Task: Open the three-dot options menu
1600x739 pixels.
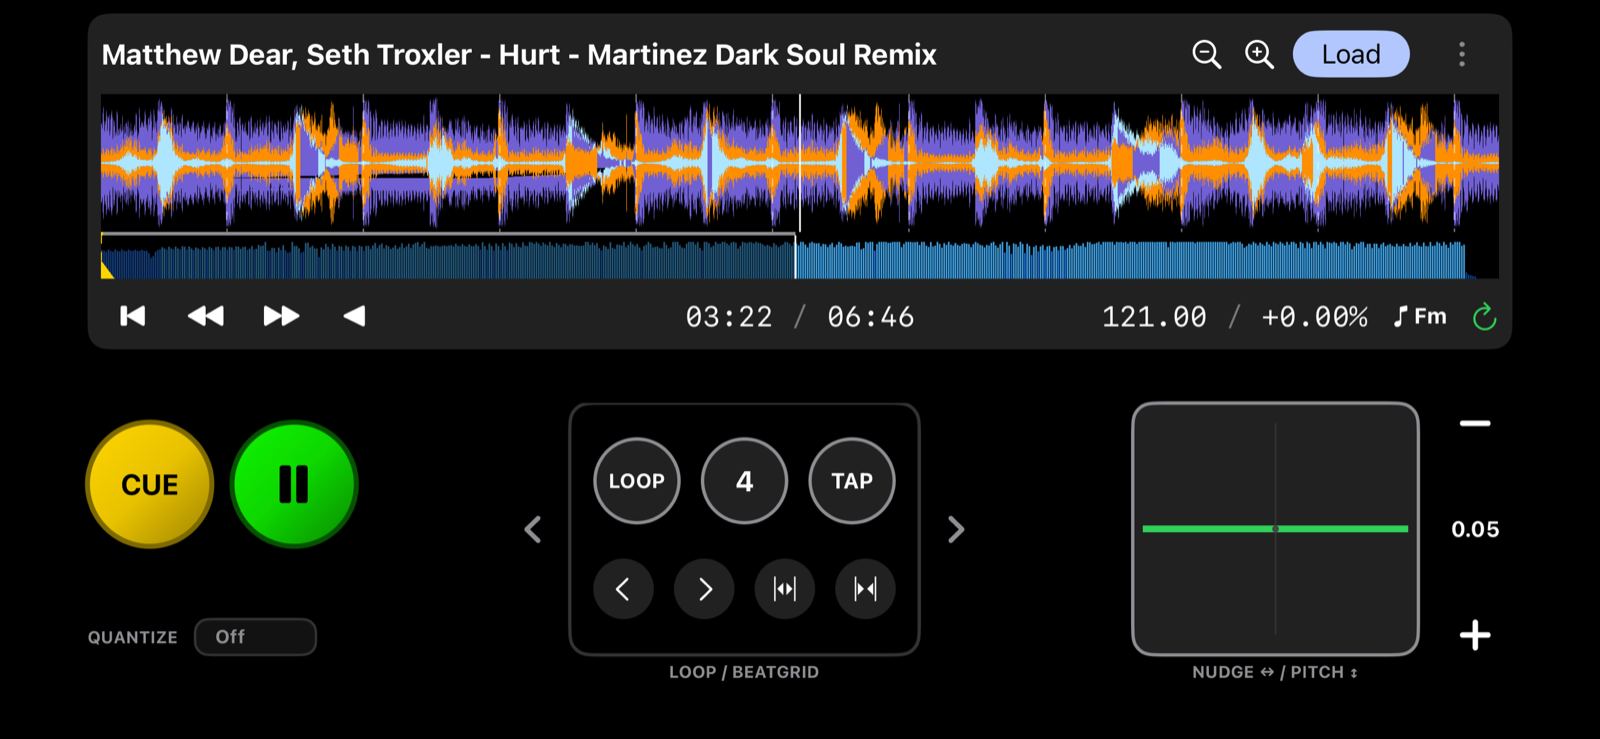Action: (1462, 54)
